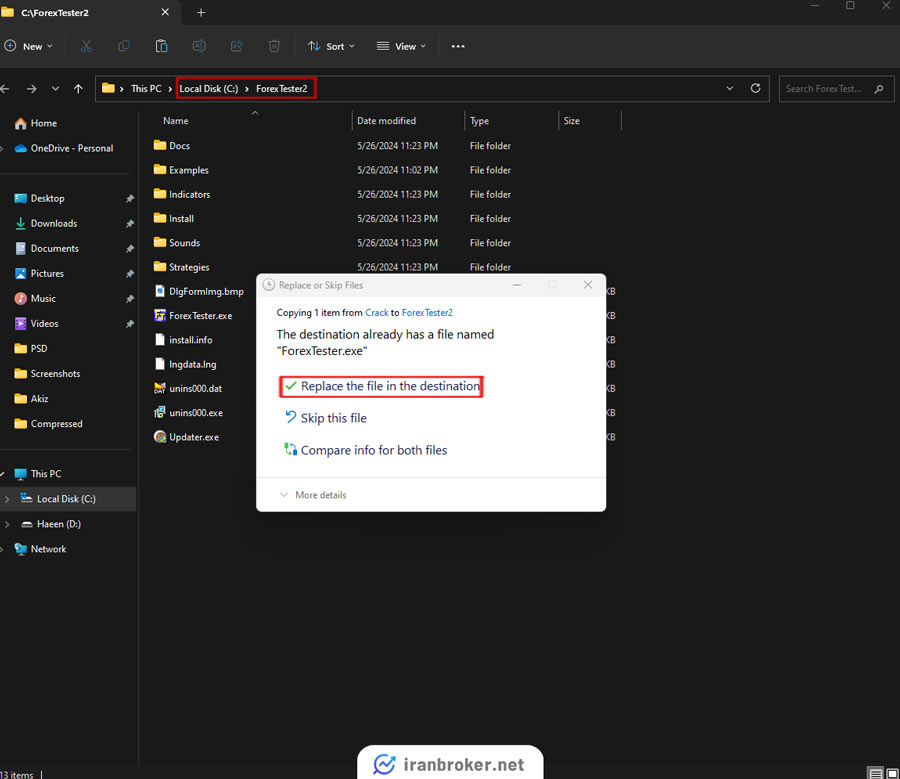Click the Paste clipboard icon
Screen dimensions: 900x779
click(161, 46)
